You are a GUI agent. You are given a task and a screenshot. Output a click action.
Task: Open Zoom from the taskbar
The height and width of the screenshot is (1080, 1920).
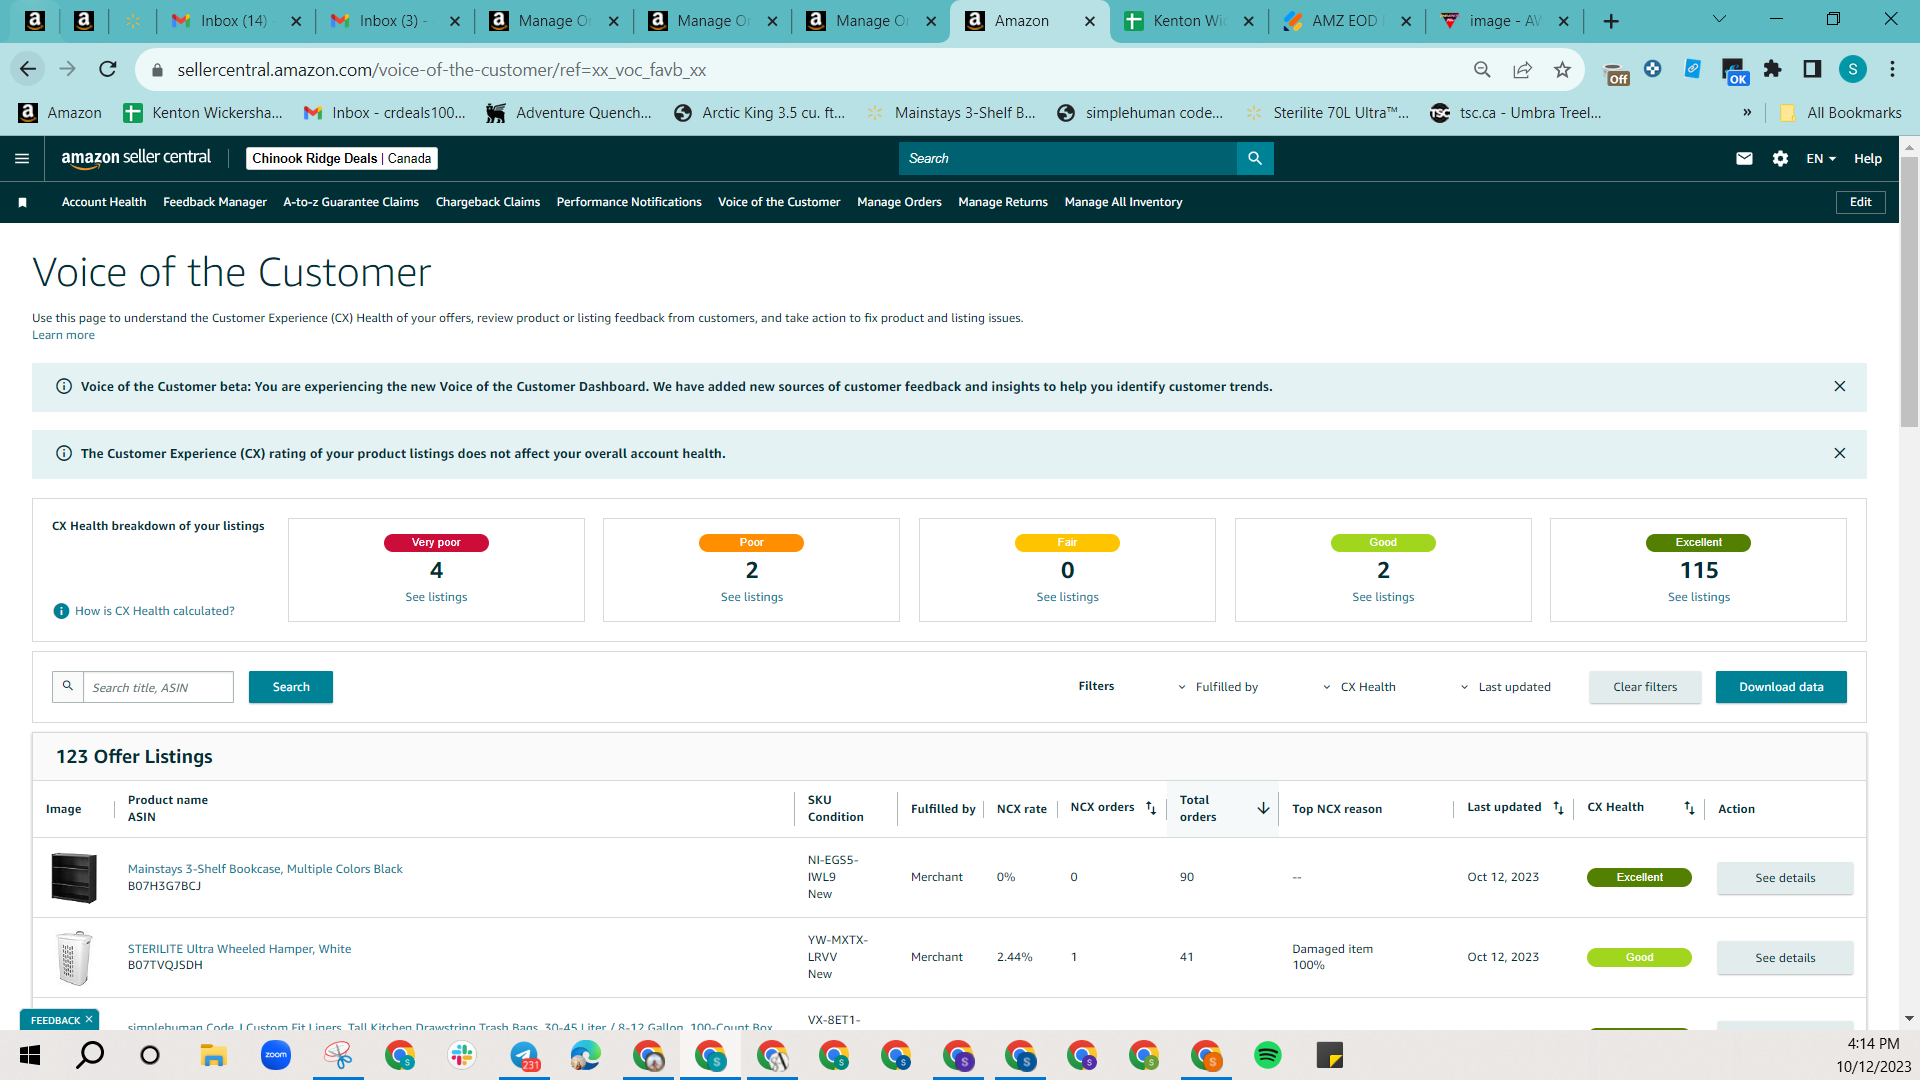coord(276,1055)
